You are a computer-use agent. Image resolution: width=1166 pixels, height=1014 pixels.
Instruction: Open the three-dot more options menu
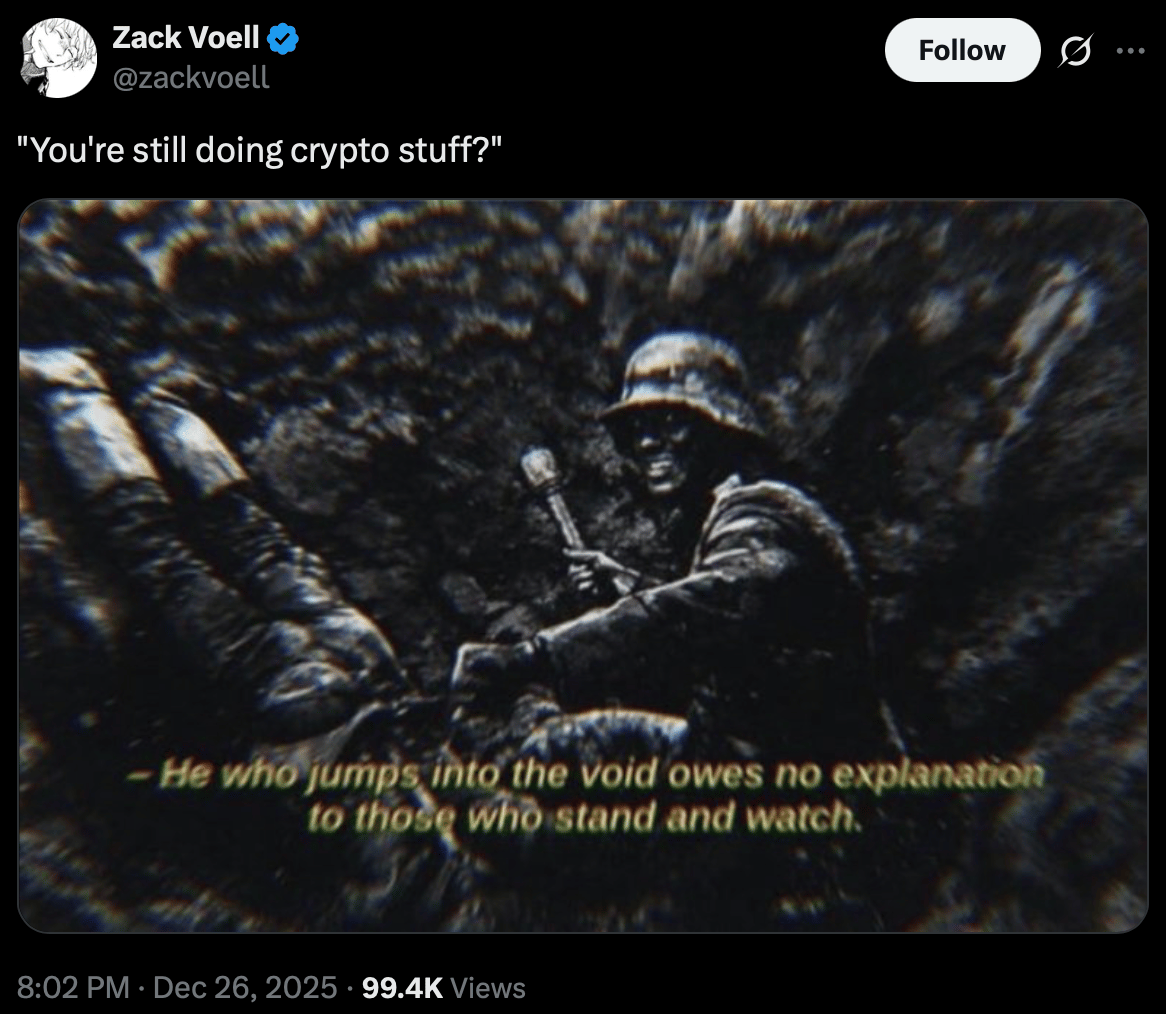point(1130,51)
